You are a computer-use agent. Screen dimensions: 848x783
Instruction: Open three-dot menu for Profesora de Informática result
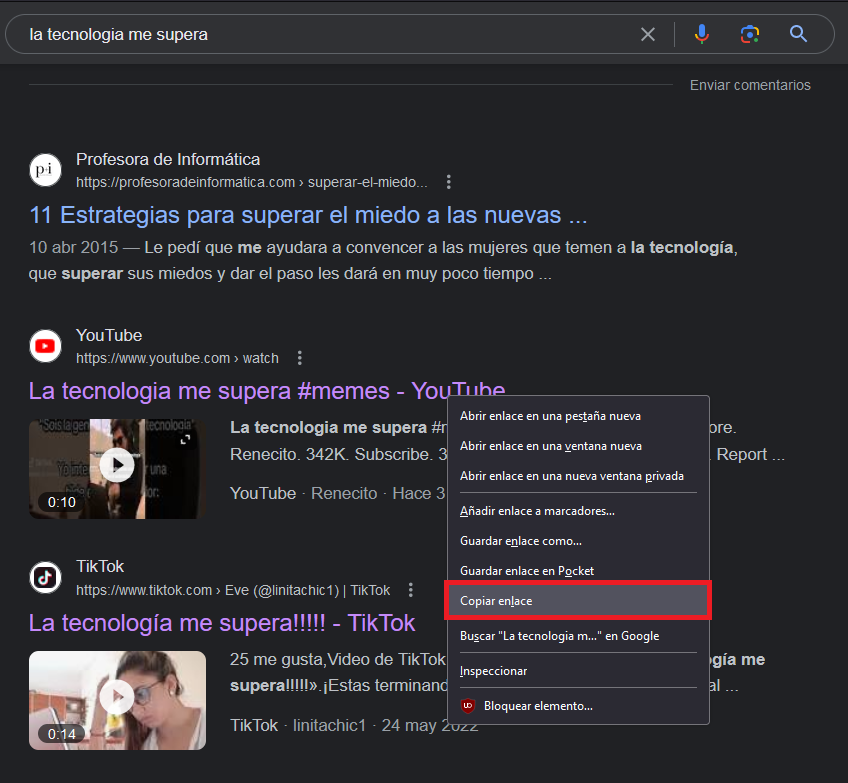coord(448,182)
